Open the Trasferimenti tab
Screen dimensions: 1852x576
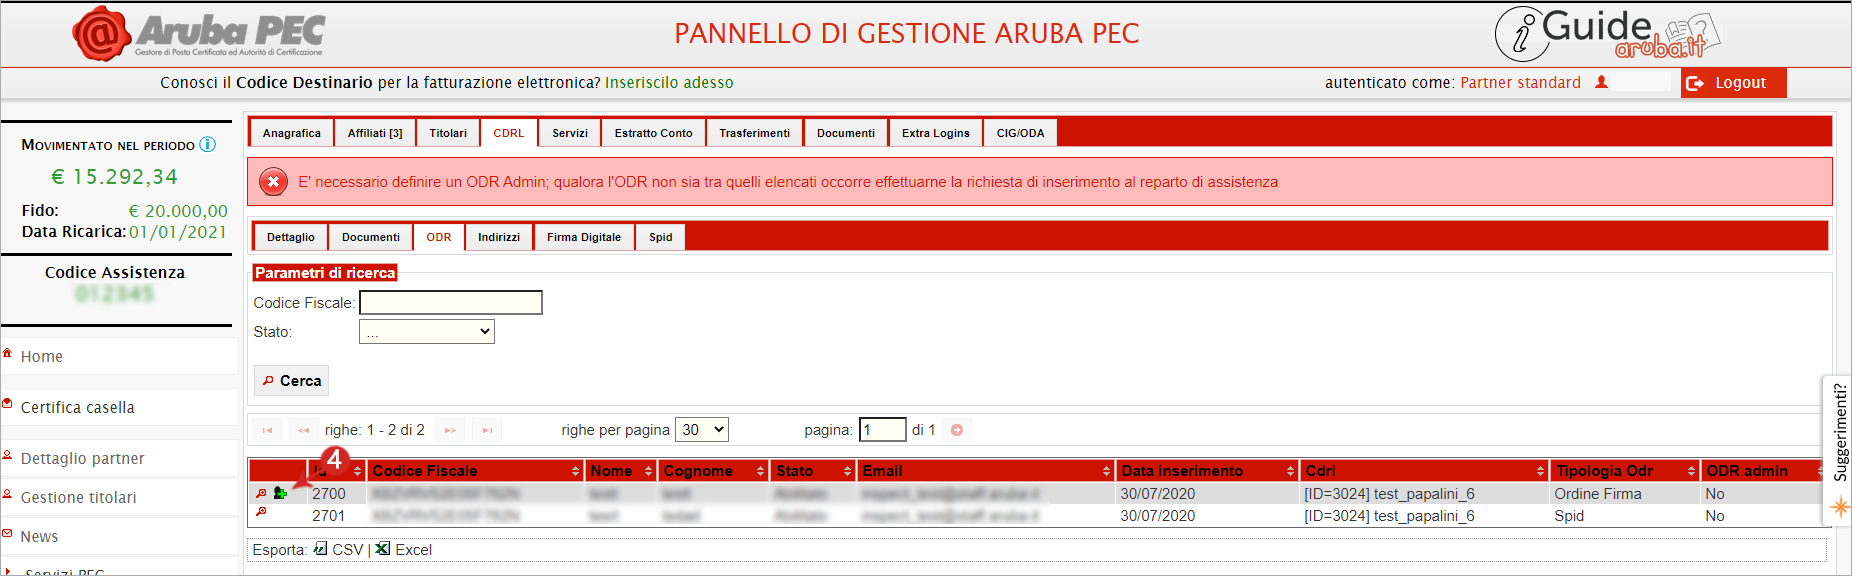755,133
